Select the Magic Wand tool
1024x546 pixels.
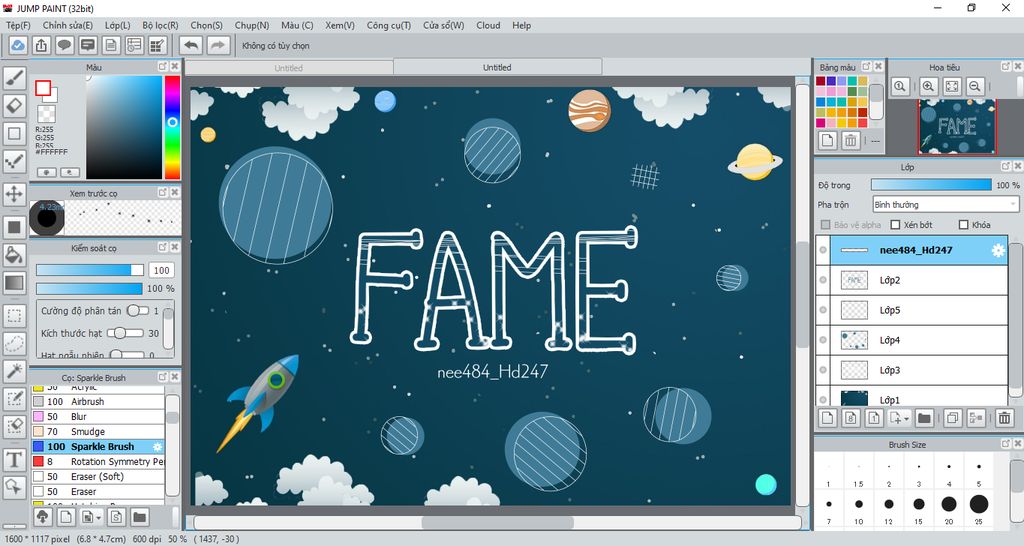(x=14, y=370)
